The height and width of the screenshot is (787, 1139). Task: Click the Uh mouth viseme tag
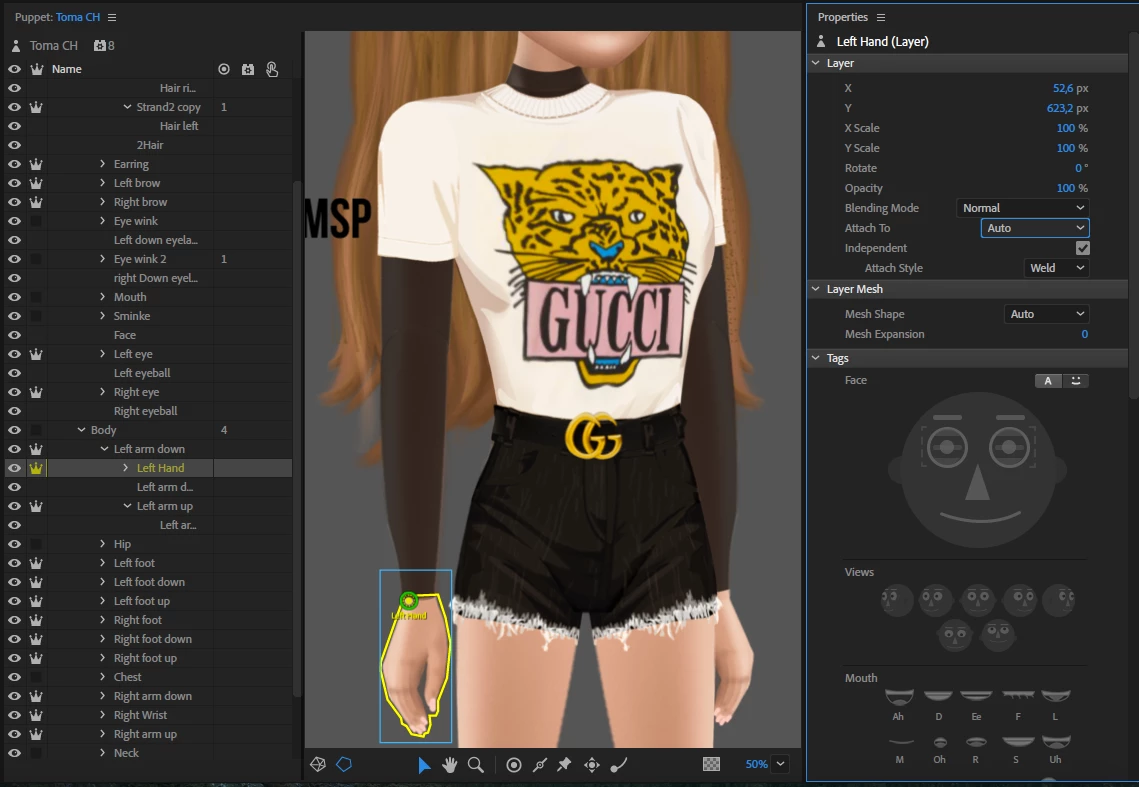click(1055, 742)
